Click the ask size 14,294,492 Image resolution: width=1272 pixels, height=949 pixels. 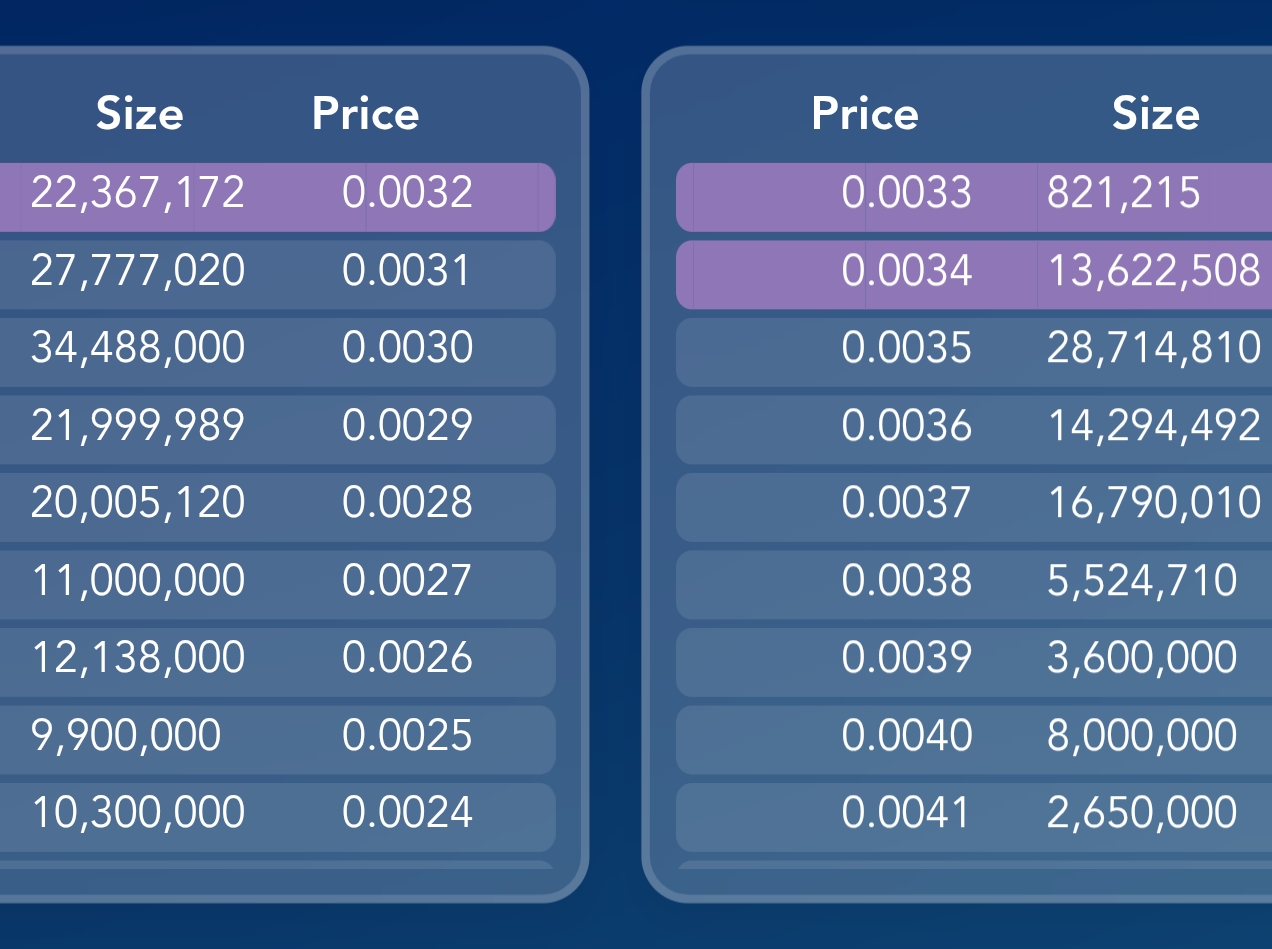(x=1154, y=425)
